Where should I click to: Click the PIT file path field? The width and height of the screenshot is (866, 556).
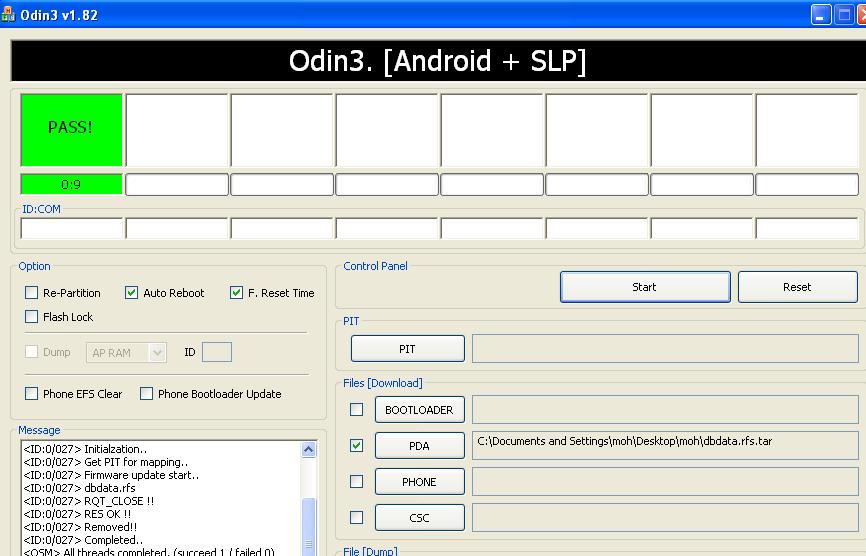coord(665,349)
